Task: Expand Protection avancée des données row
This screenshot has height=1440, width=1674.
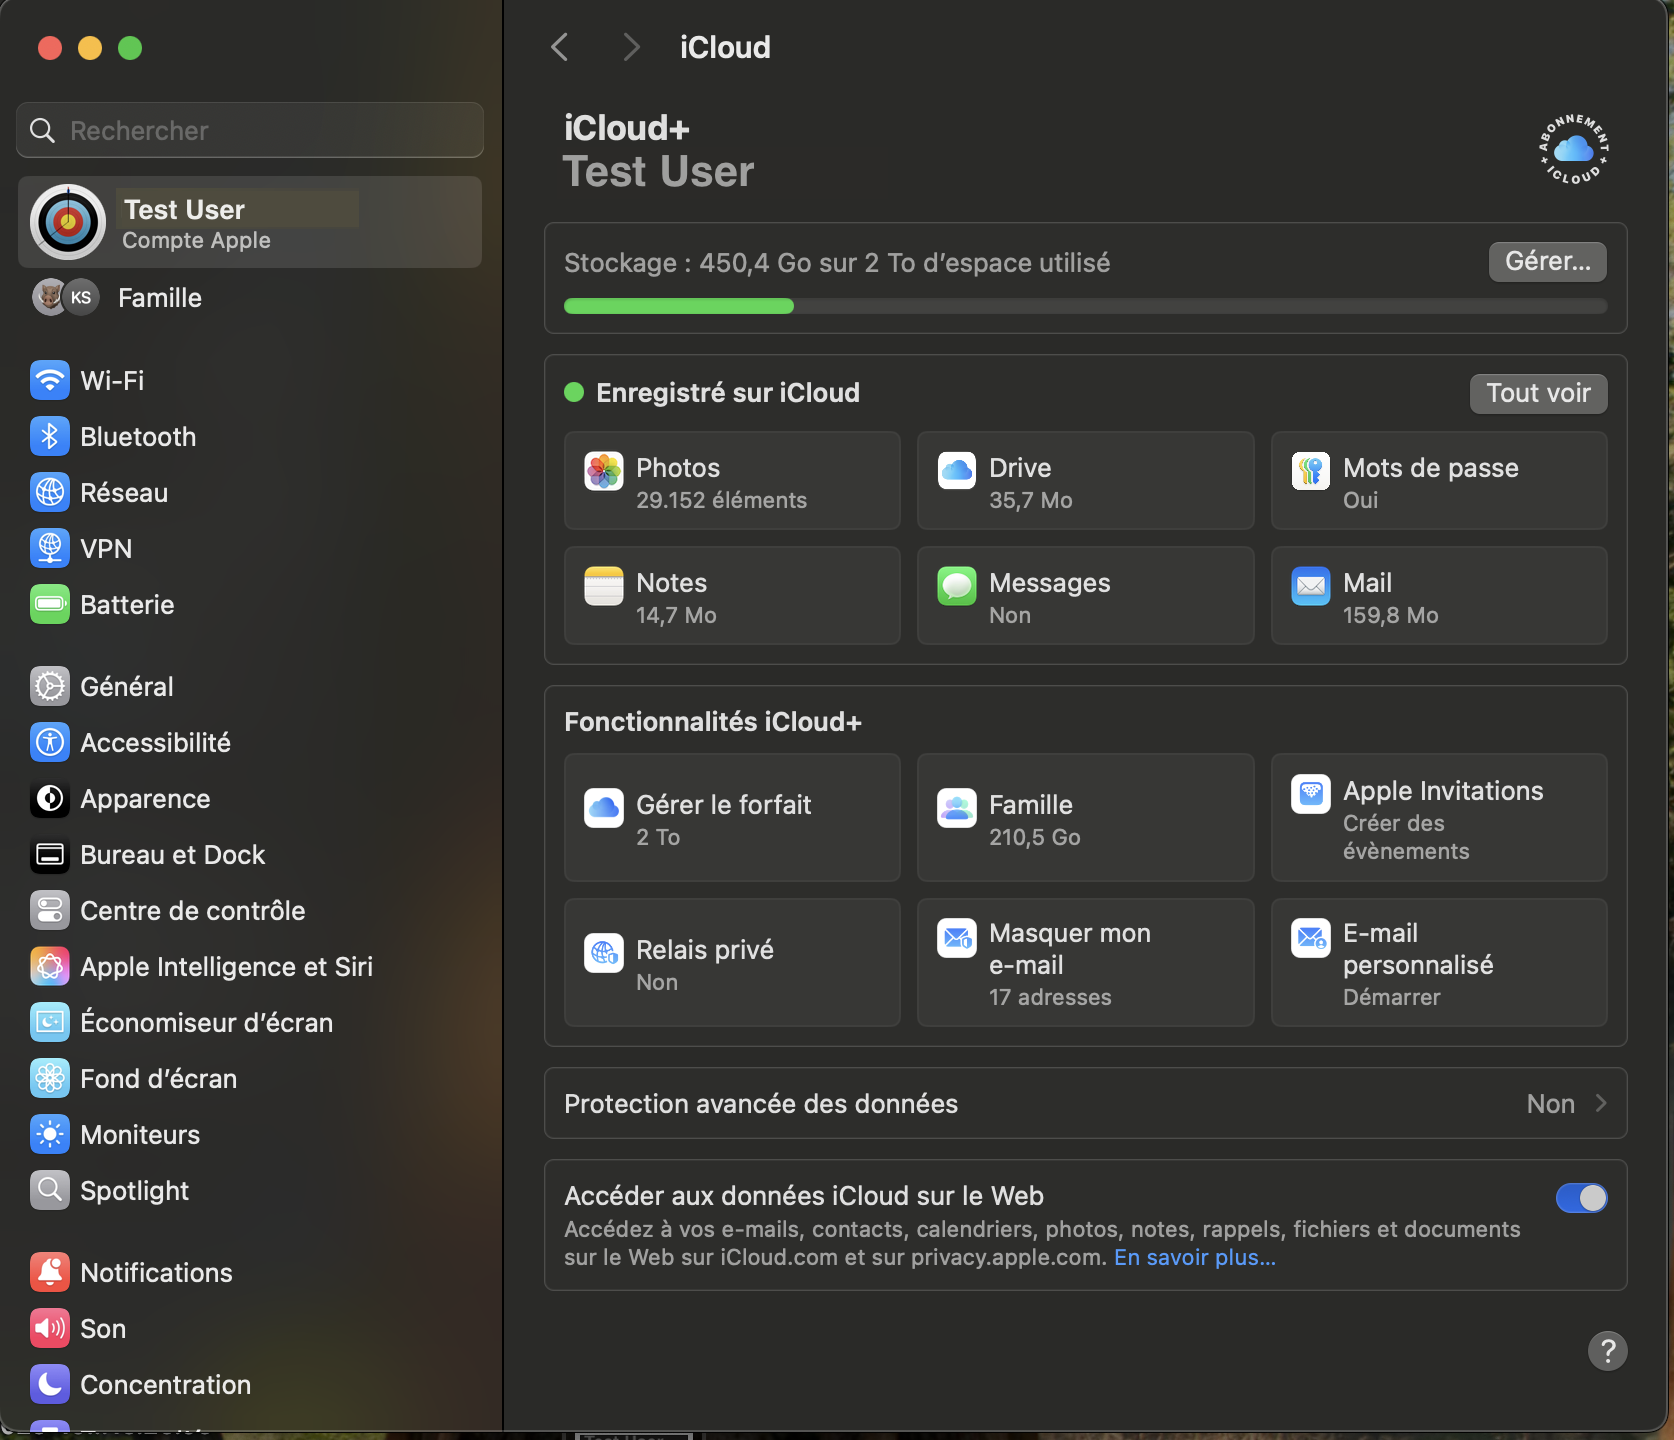Action: pos(1085,1104)
